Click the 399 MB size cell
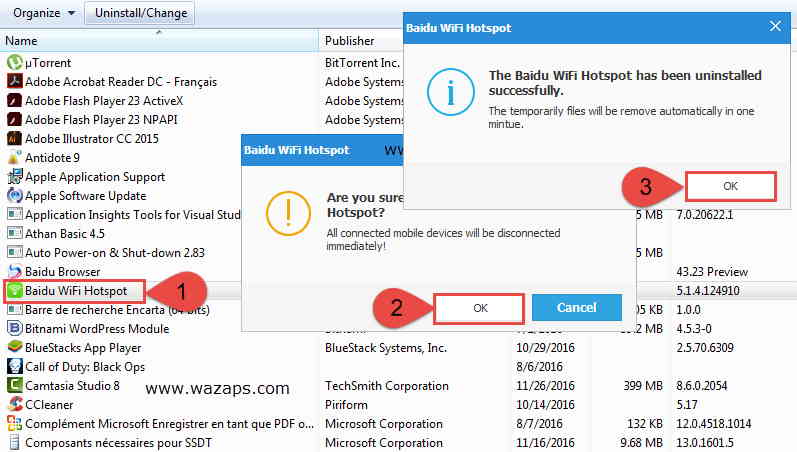The width and height of the screenshot is (797, 452). point(643,386)
